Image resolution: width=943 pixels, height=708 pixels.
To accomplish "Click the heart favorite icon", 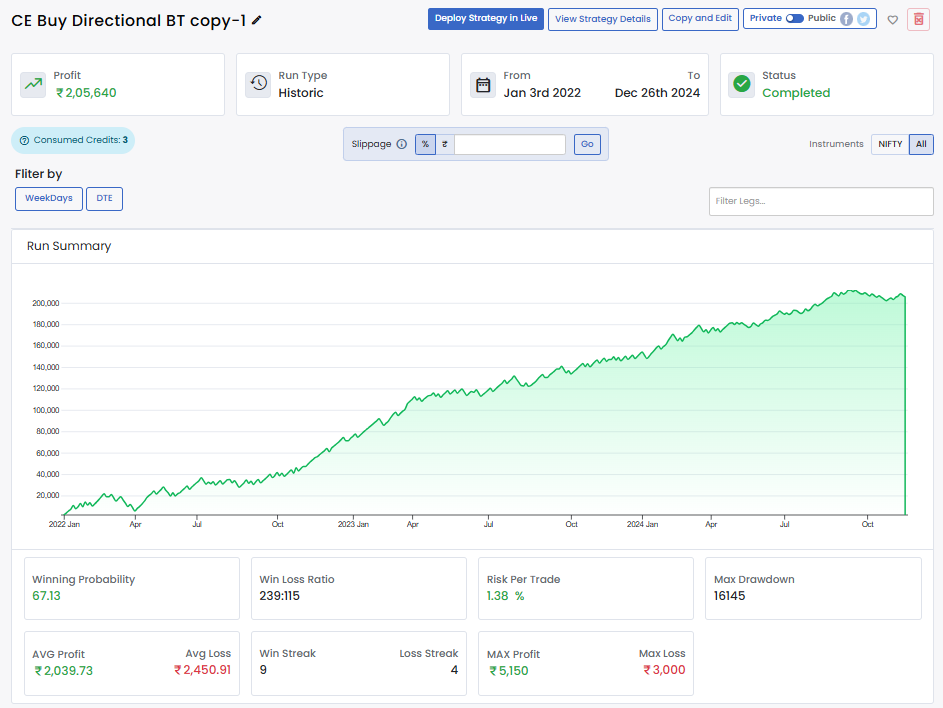I will [x=892, y=19].
